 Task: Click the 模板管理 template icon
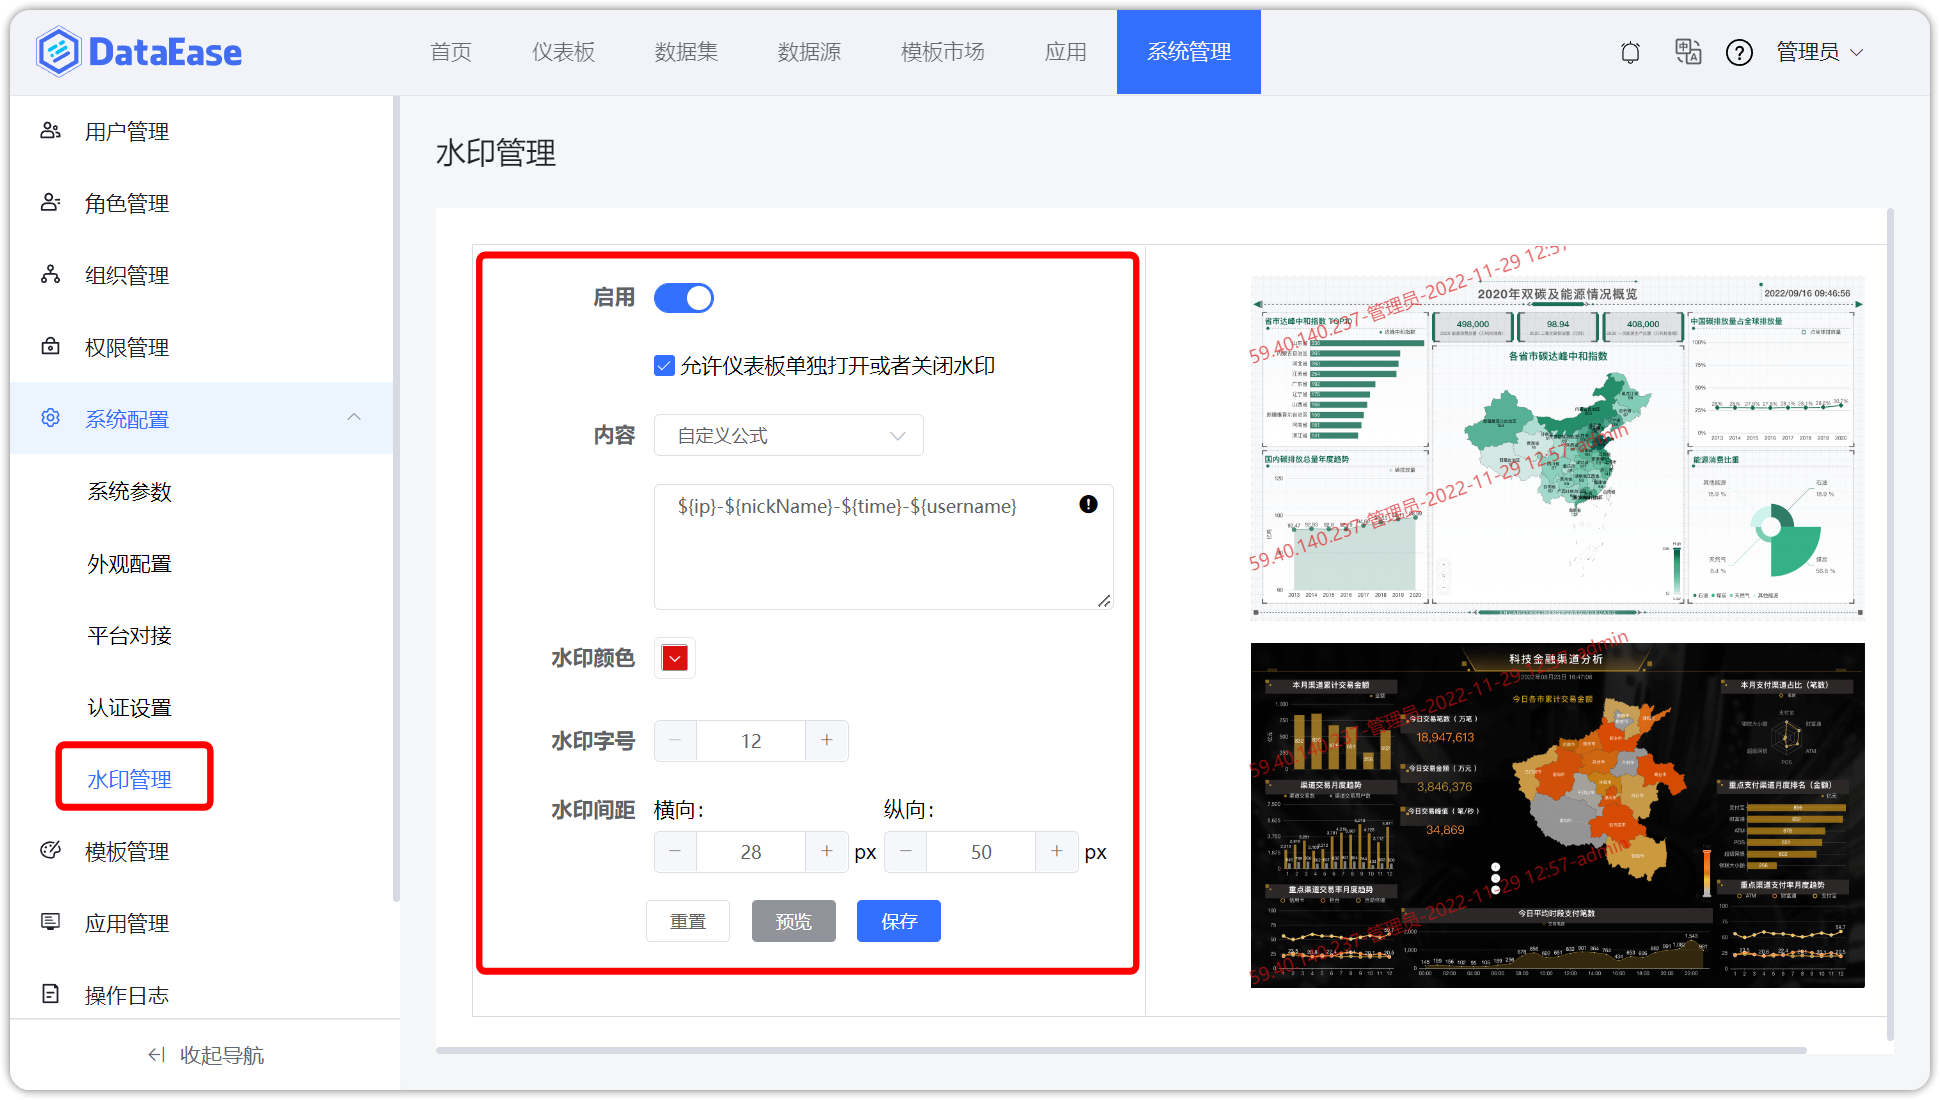50,850
